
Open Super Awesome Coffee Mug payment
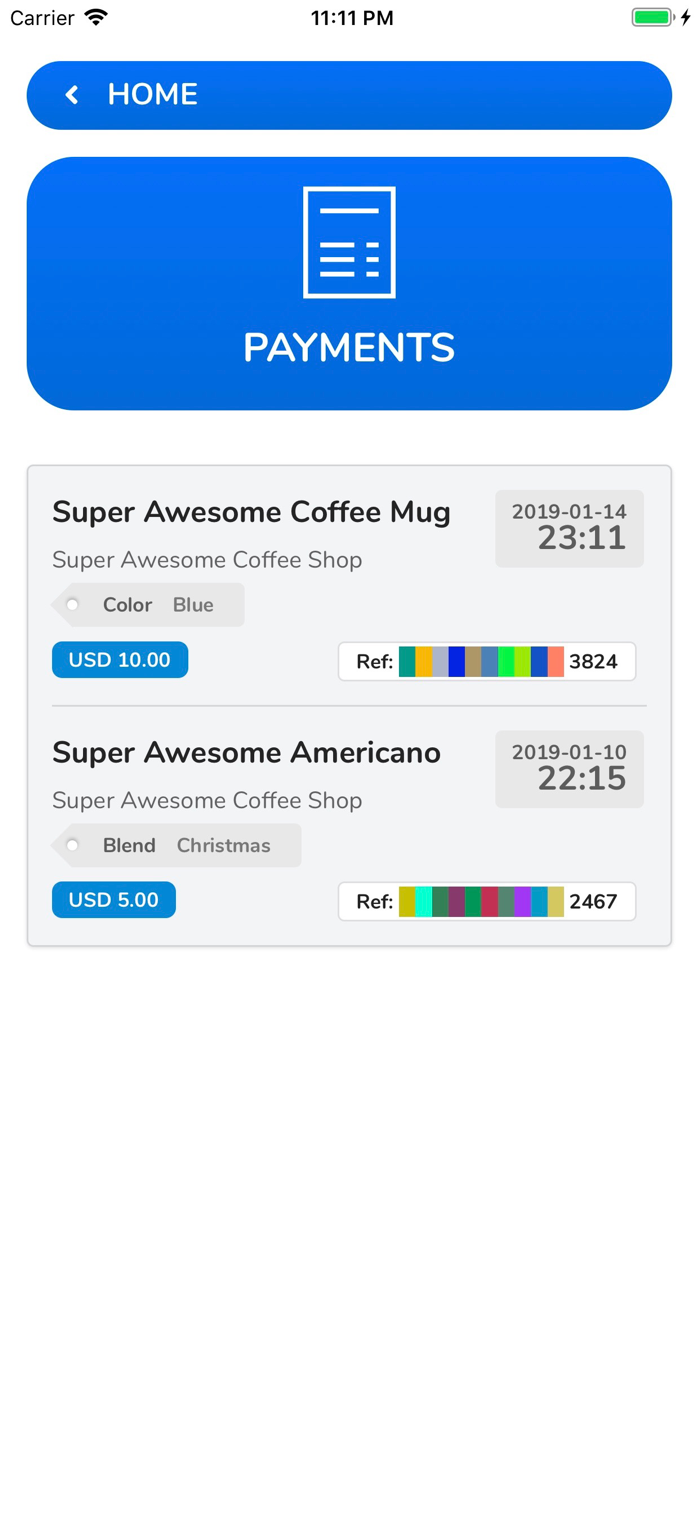349,586
